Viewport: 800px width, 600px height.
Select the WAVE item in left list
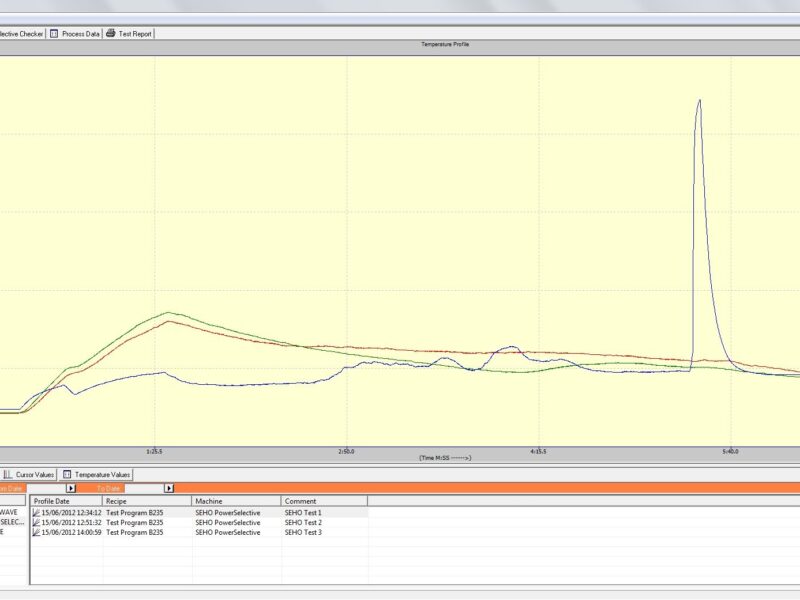(10, 512)
